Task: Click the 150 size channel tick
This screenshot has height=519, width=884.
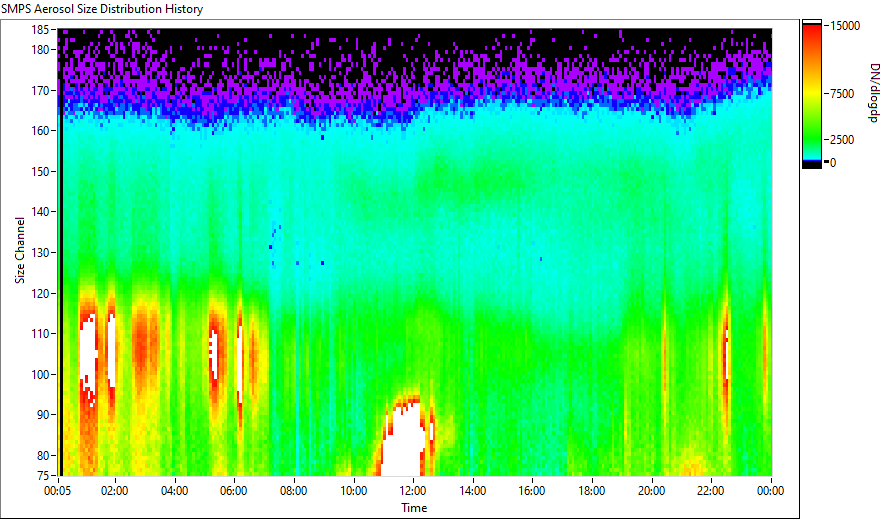Action: 39,171
